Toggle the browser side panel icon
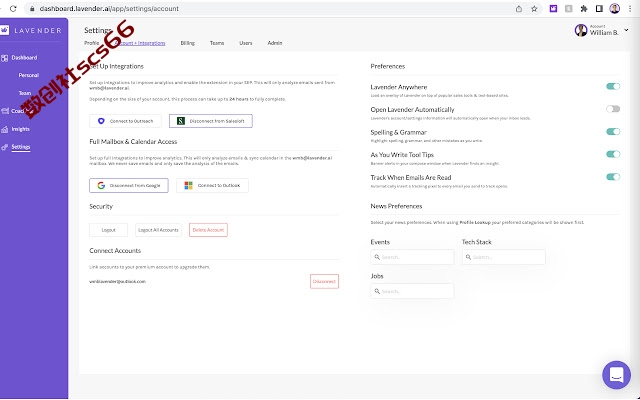 click(x=599, y=9)
